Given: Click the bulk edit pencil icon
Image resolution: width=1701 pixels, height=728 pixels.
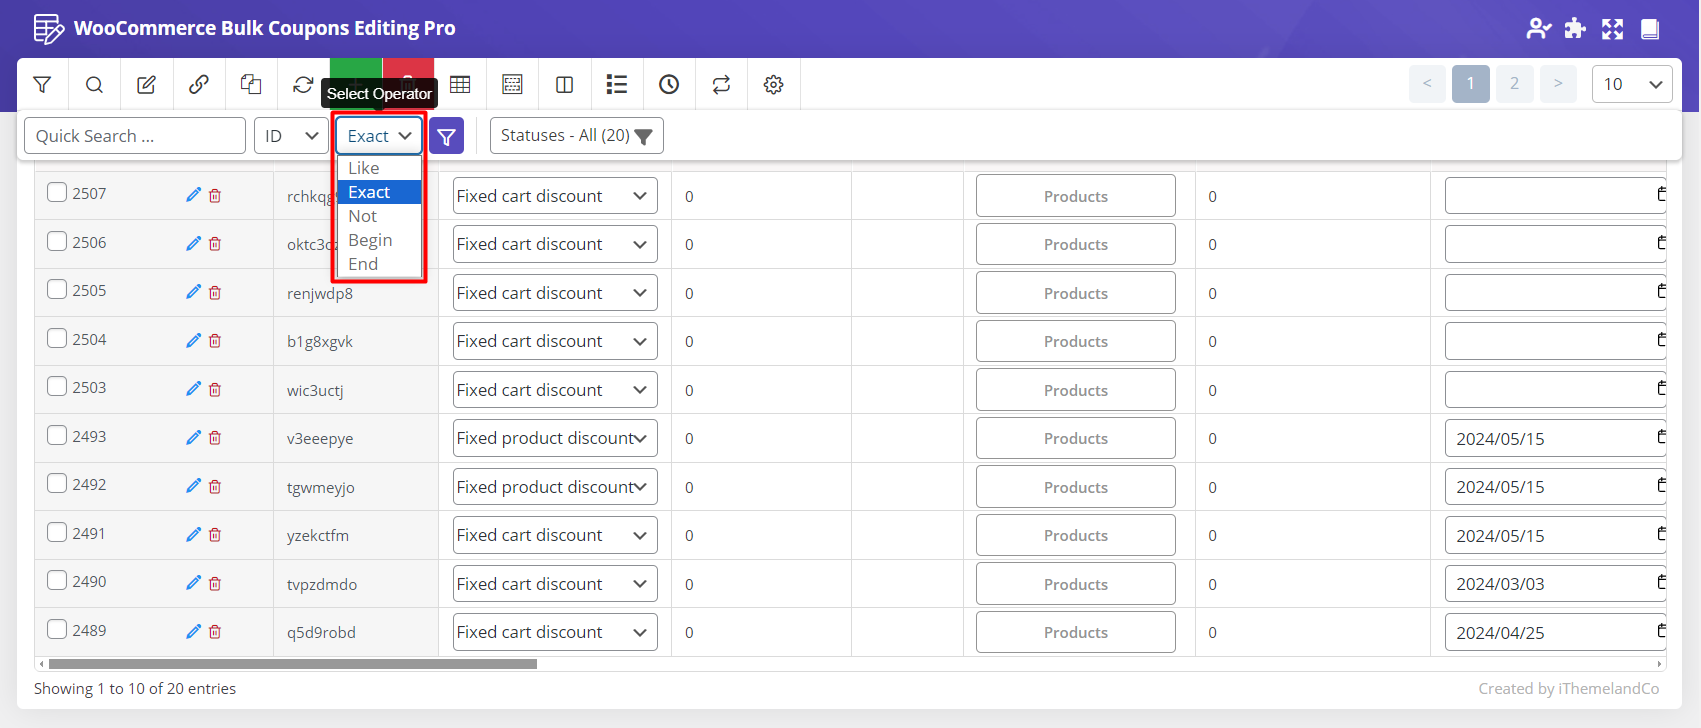Looking at the screenshot, I should pos(146,85).
